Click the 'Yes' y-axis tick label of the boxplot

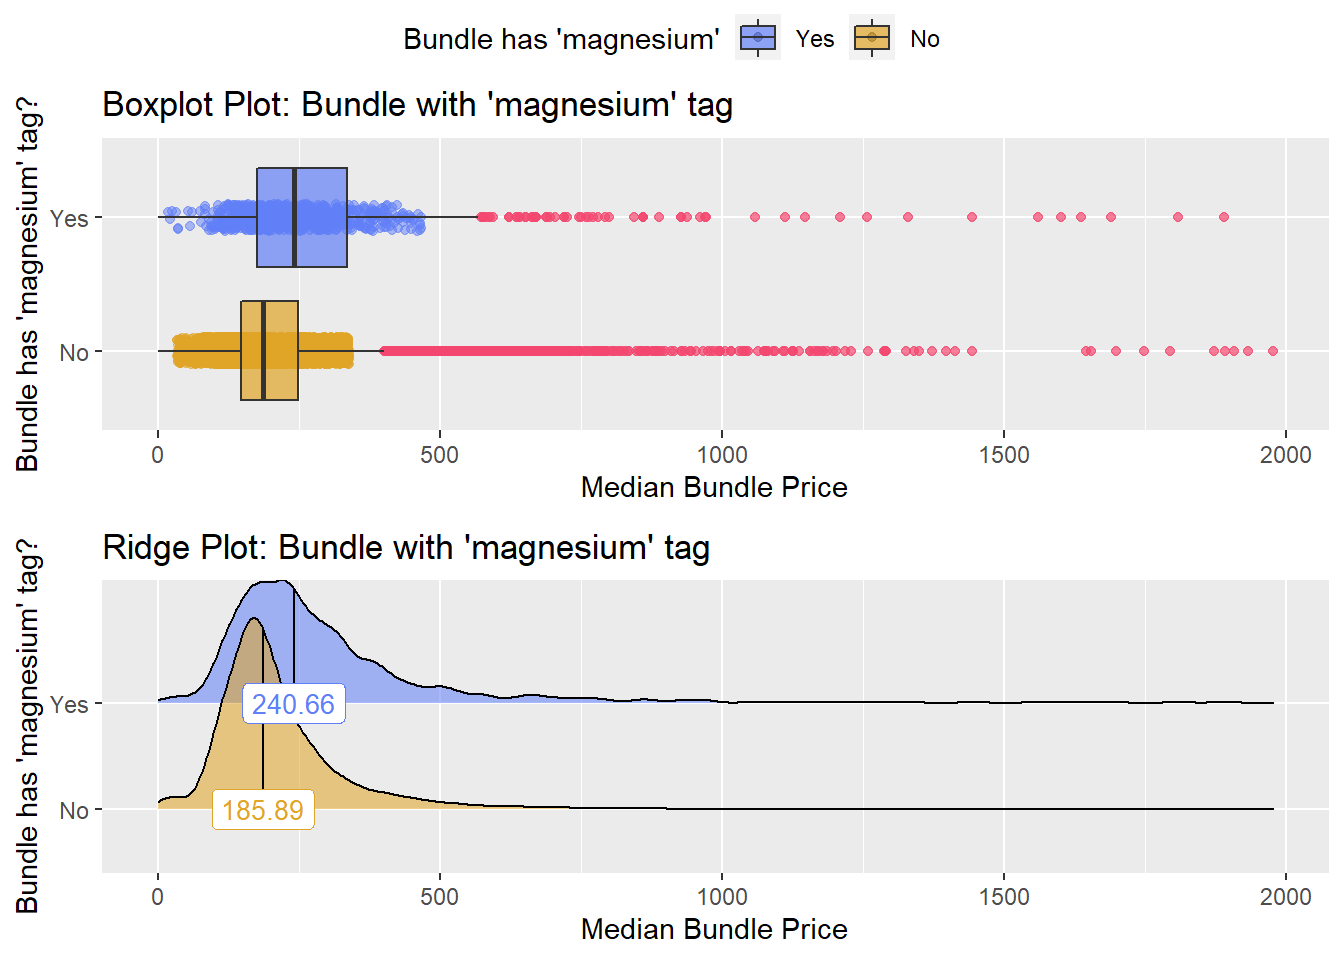(x=69, y=218)
